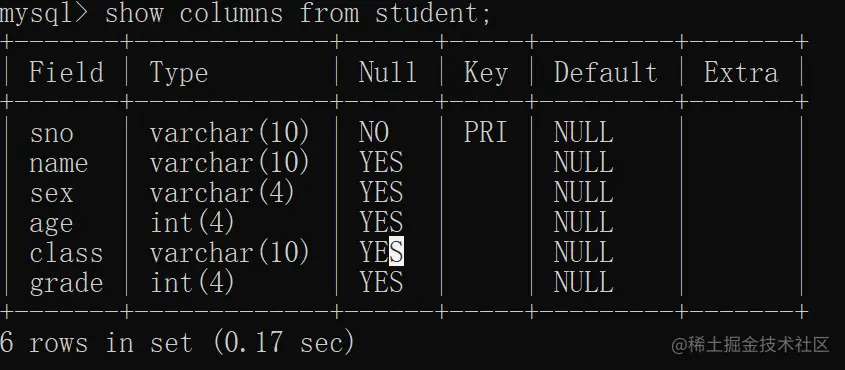Image resolution: width=845 pixels, height=370 pixels.
Task: Select the grade field name
Action: coord(66,284)
